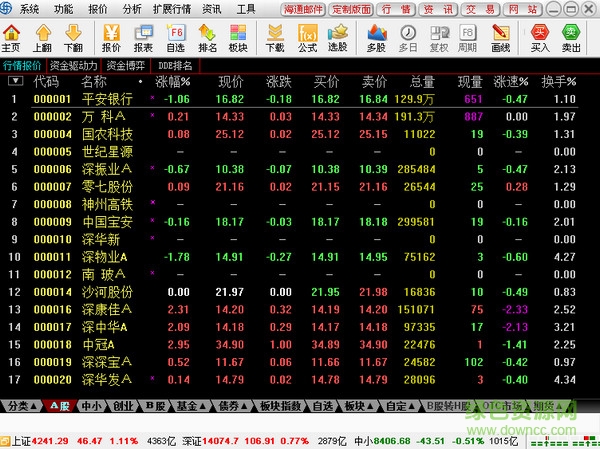The image size is (600, 449).
Task: Switch to the 资金博弈 tab
Action: tap(126, 66)
